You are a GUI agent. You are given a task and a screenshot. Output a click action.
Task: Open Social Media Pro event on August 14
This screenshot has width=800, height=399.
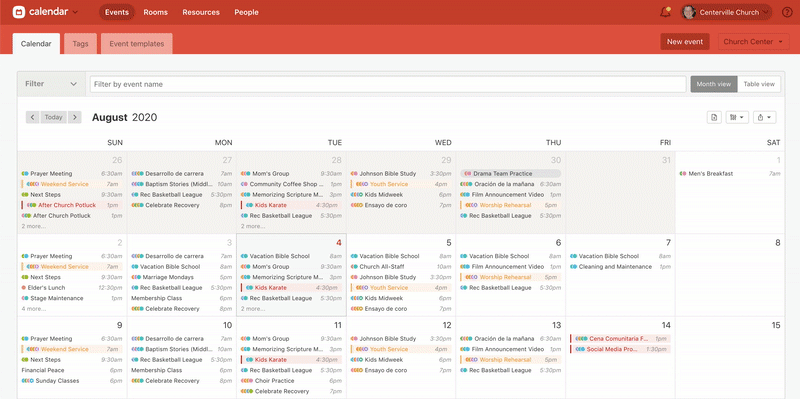pyautogui.click(x=620, y=349)
